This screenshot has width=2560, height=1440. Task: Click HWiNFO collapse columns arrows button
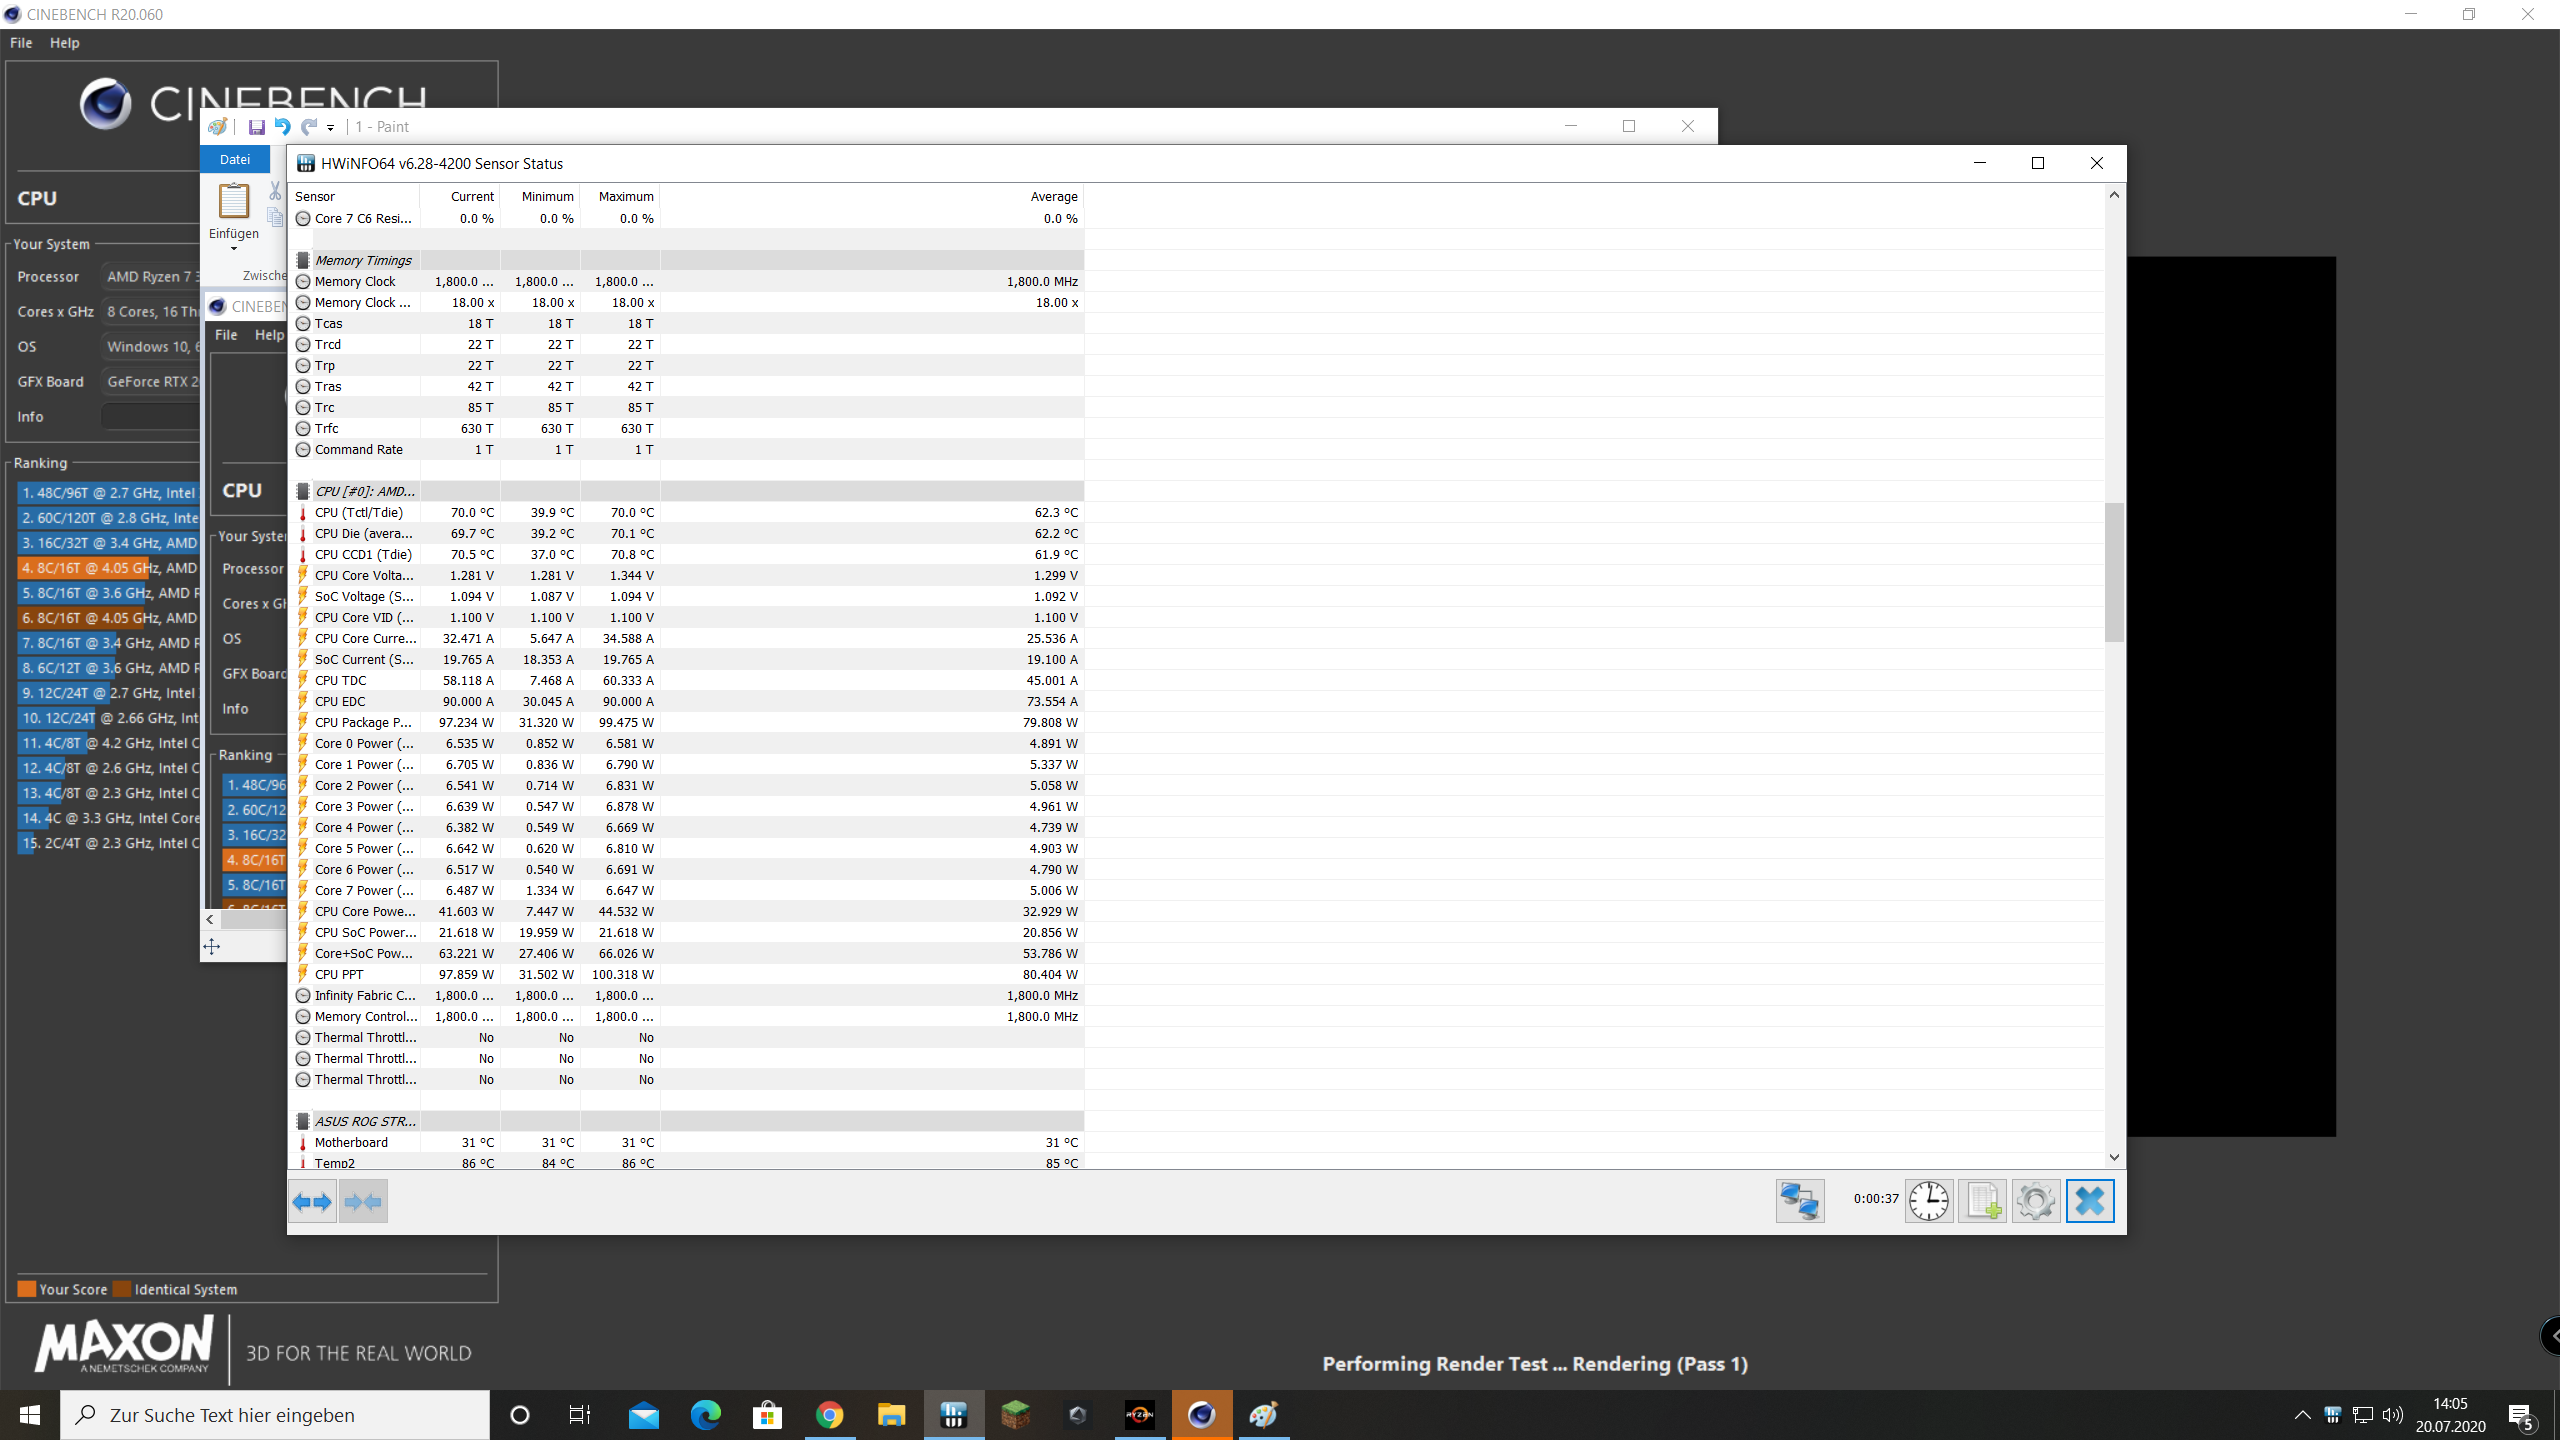pyautogui.click(x=363, y=1201)
